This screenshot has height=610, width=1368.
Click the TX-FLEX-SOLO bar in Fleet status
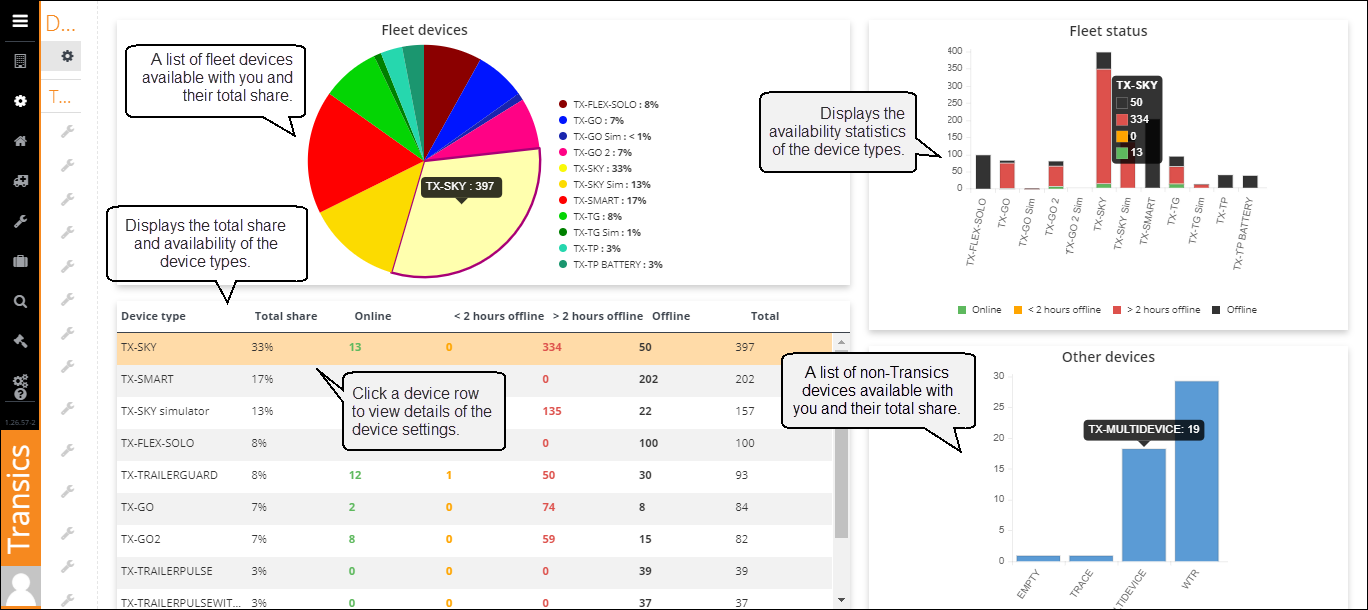pos(983,172)
